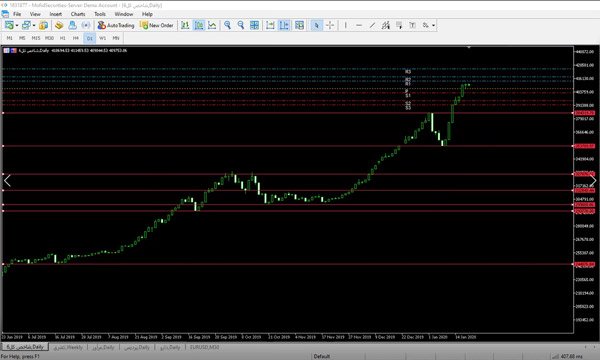
Task: Open the File menu
Action: (x=17, y=14)
